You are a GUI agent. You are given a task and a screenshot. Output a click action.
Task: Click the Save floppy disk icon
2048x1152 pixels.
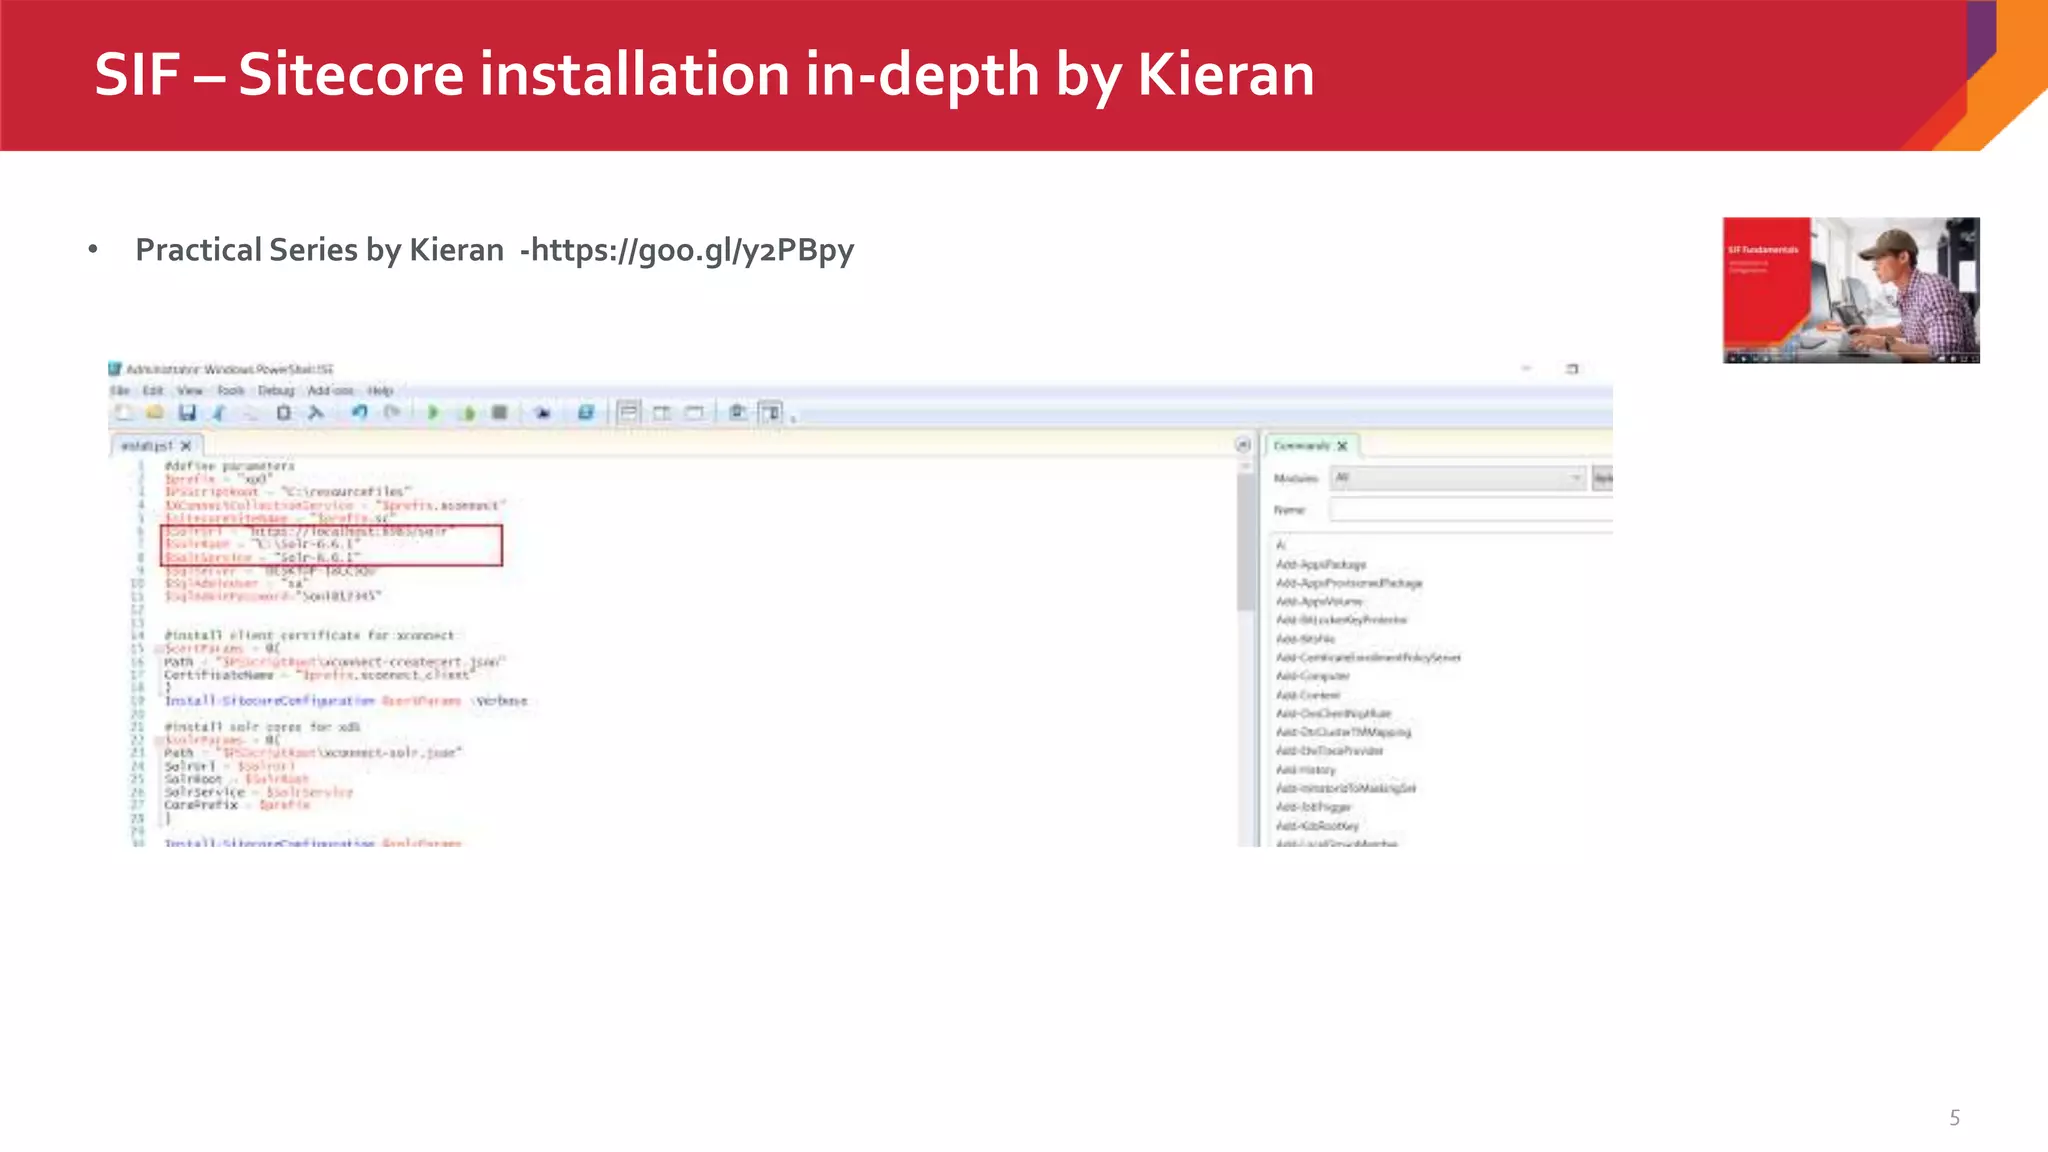187,413
